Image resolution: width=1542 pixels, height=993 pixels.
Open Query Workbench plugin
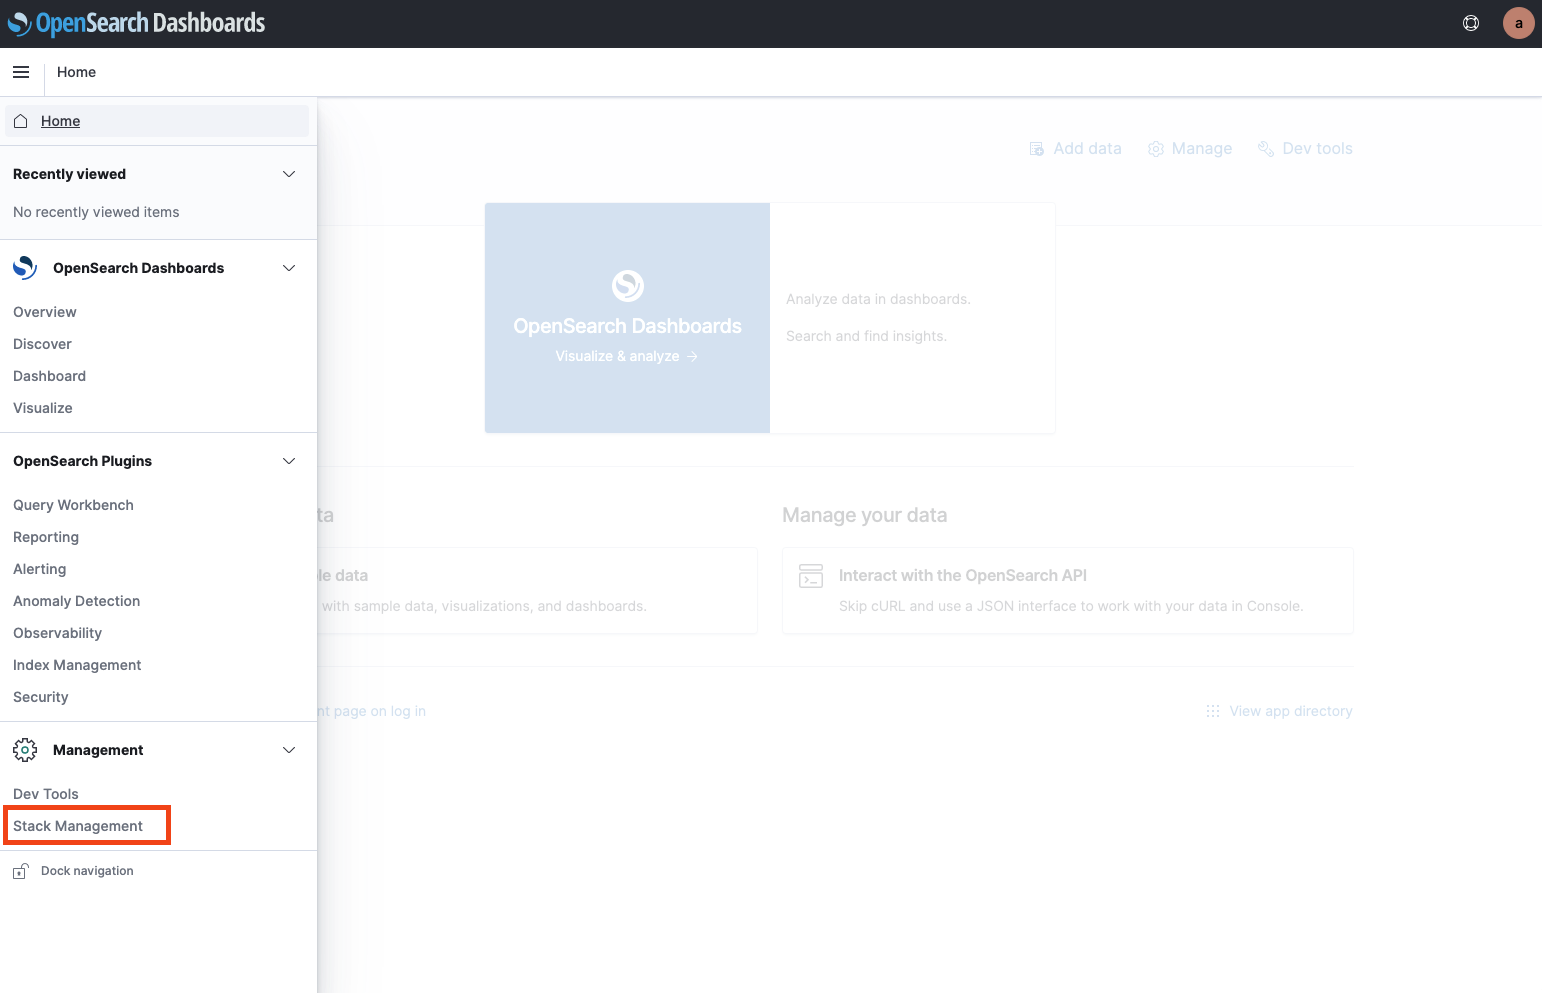pyautogui.click(x=73, y=505)
